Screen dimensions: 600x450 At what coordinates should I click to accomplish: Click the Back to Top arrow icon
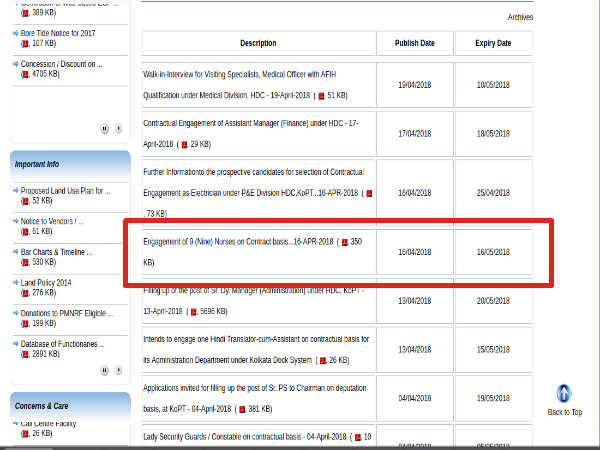564,394
